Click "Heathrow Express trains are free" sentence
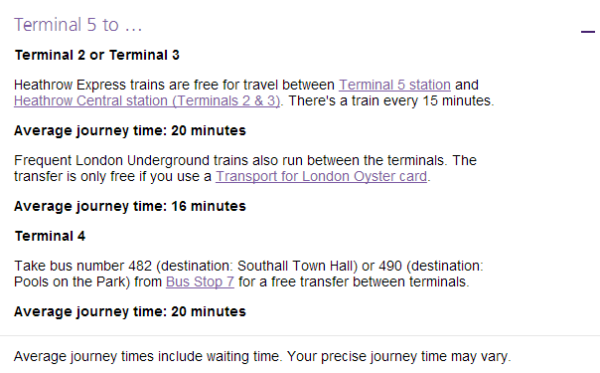 tap(116, 85)
